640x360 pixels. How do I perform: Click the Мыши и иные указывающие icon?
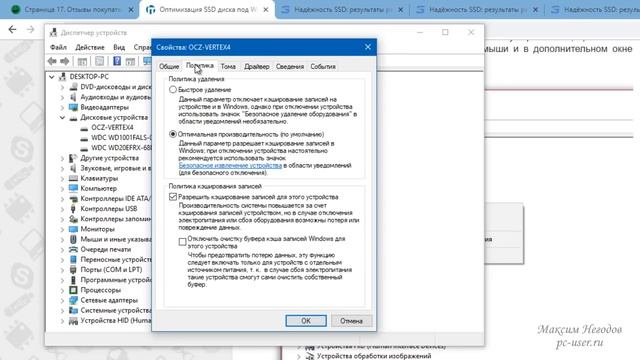pyautogui.click(x=73, y=239)
